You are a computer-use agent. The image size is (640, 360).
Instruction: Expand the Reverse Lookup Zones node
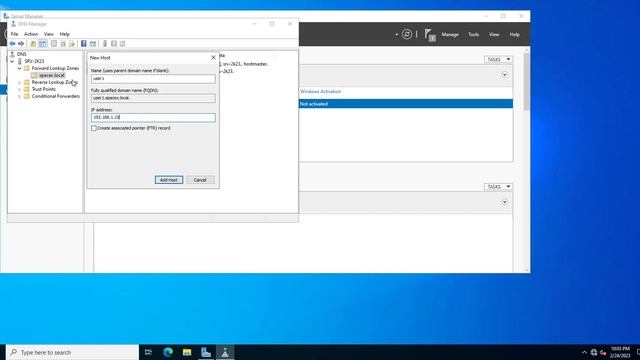[x=19, y=82]
